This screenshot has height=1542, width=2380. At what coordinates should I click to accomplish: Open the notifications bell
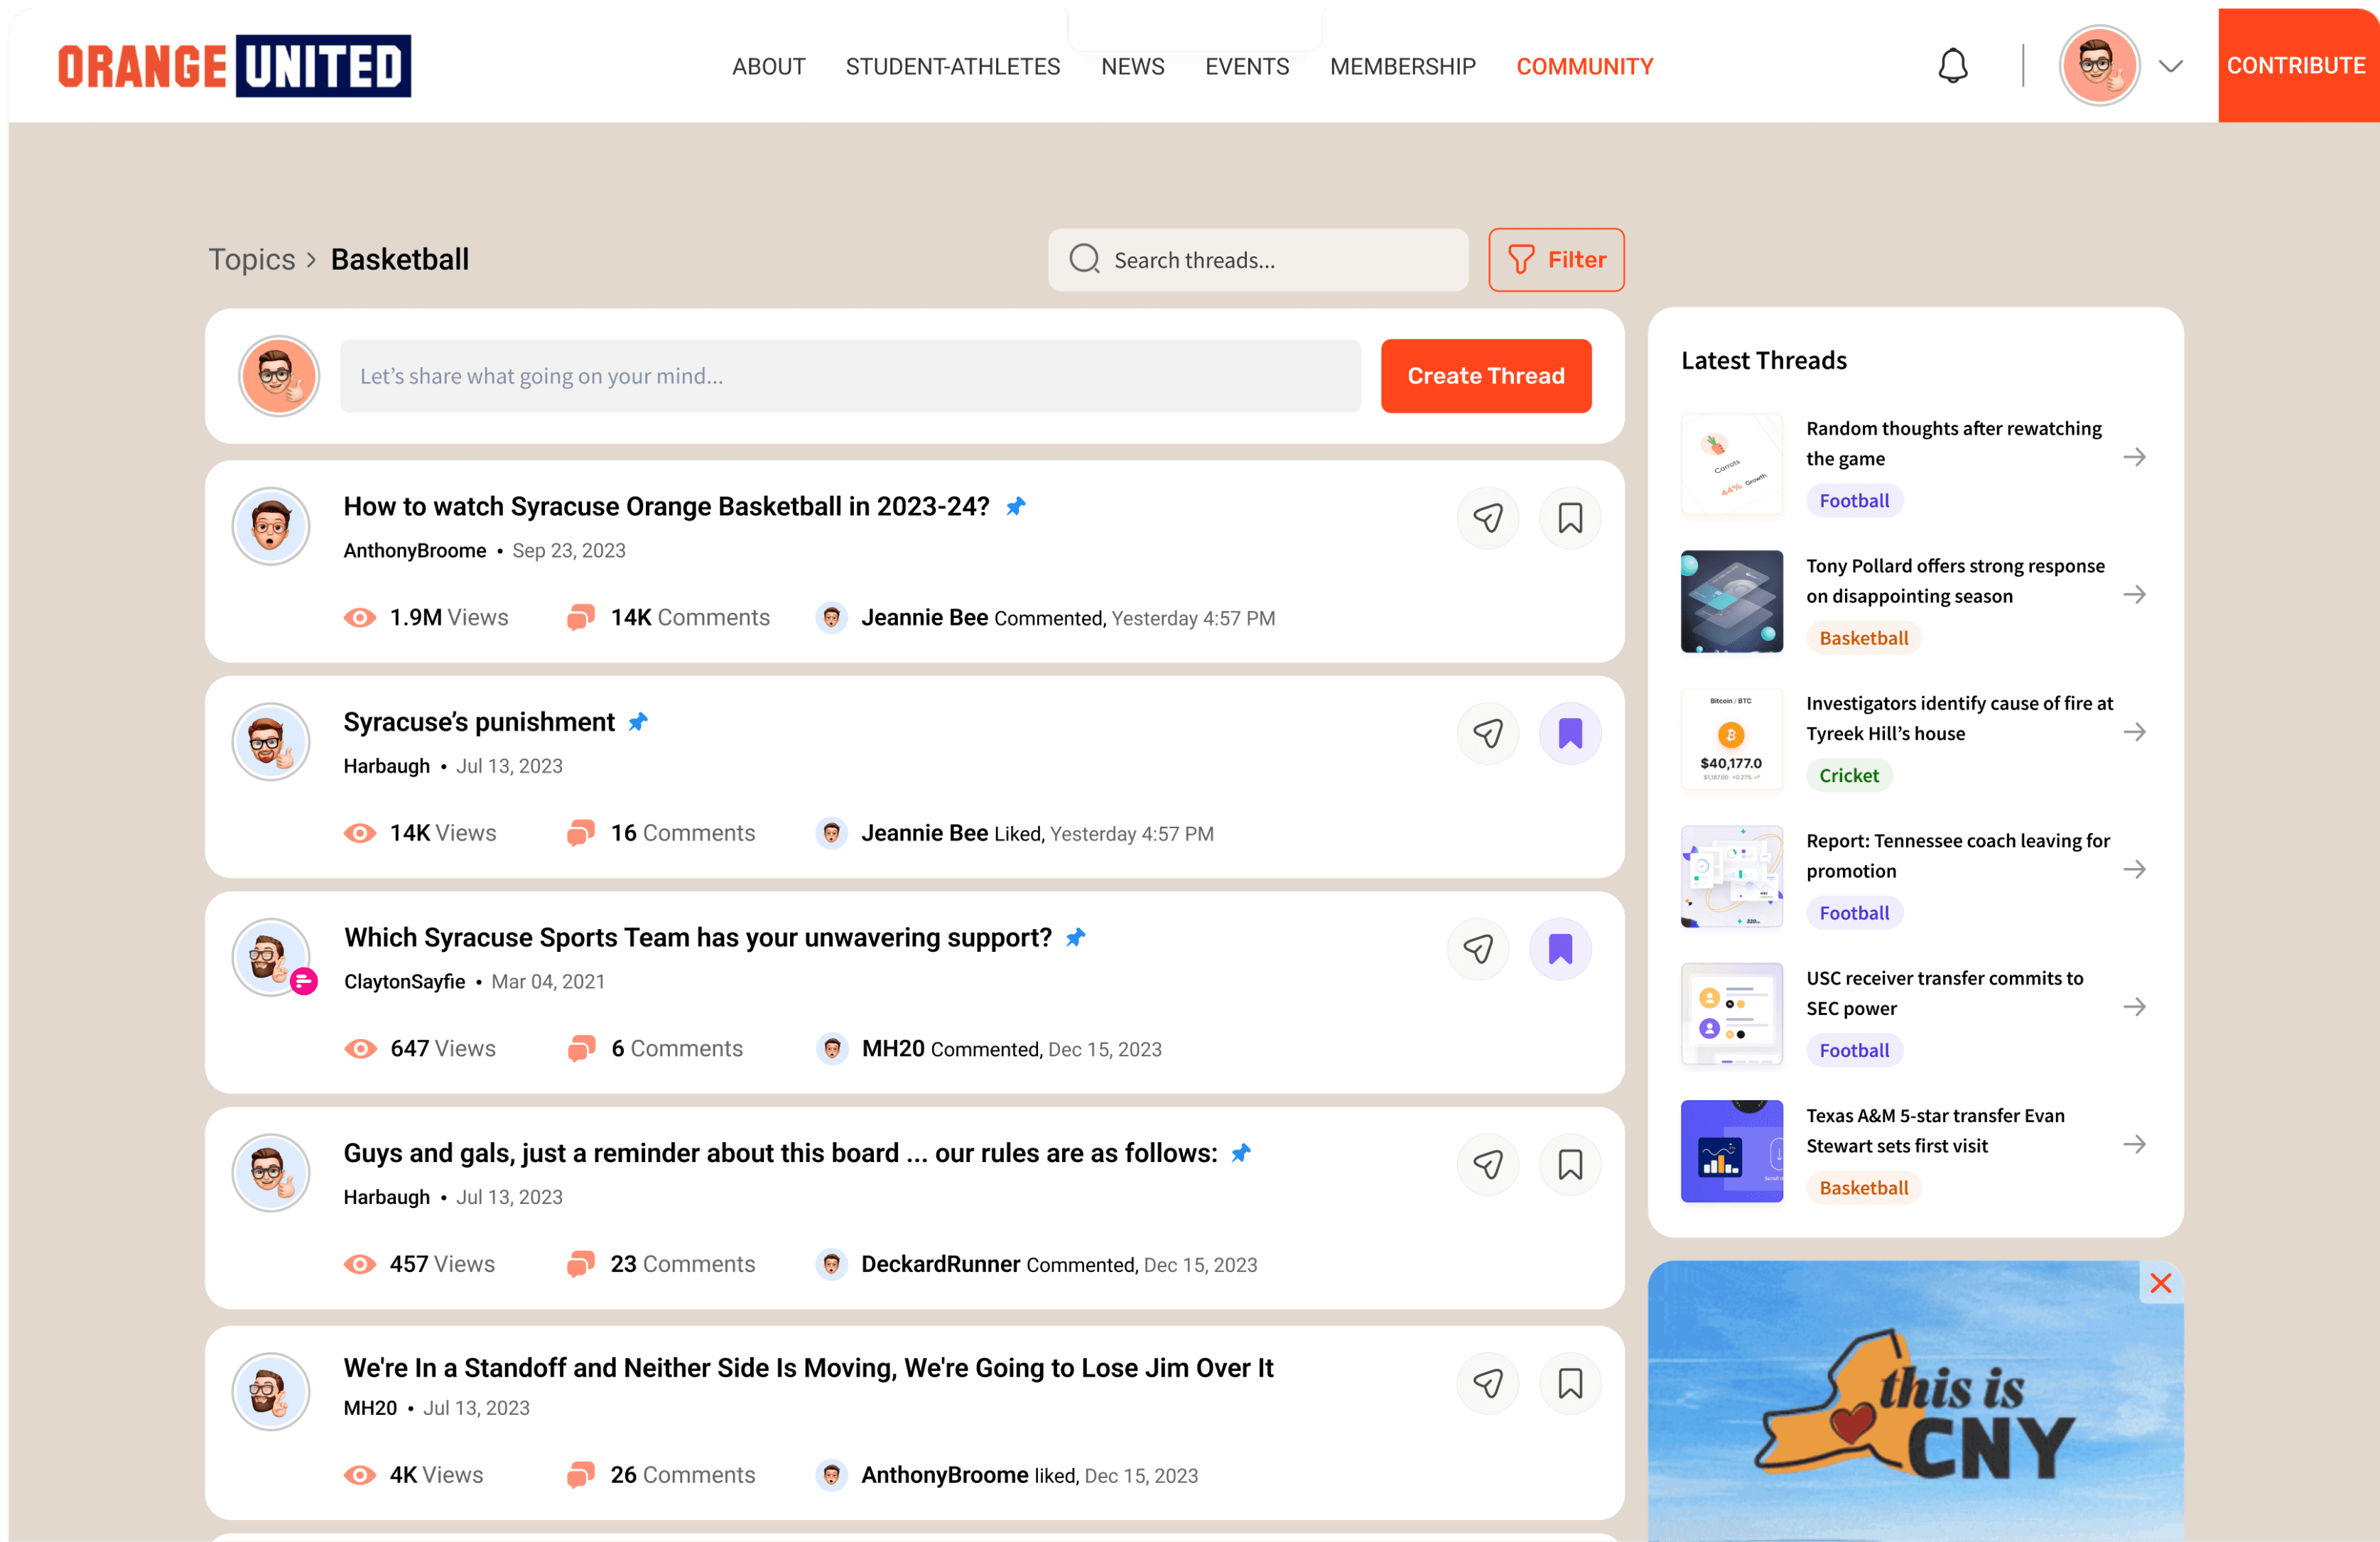[1952, 66]
